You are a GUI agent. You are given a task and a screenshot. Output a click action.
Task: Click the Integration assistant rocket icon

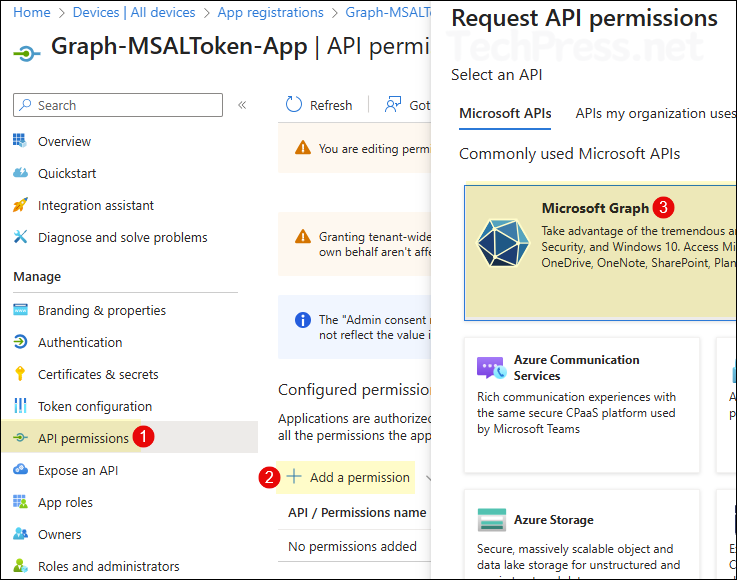(20, 205)
